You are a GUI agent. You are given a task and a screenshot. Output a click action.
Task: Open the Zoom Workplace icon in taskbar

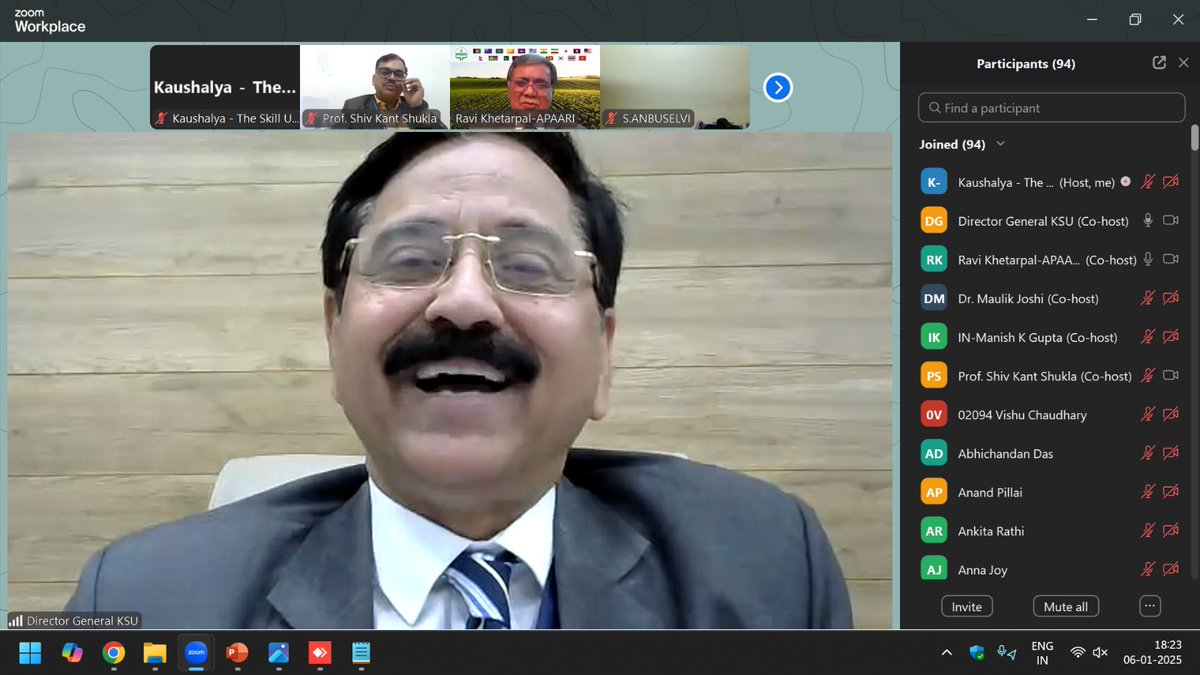pos(196,653)
